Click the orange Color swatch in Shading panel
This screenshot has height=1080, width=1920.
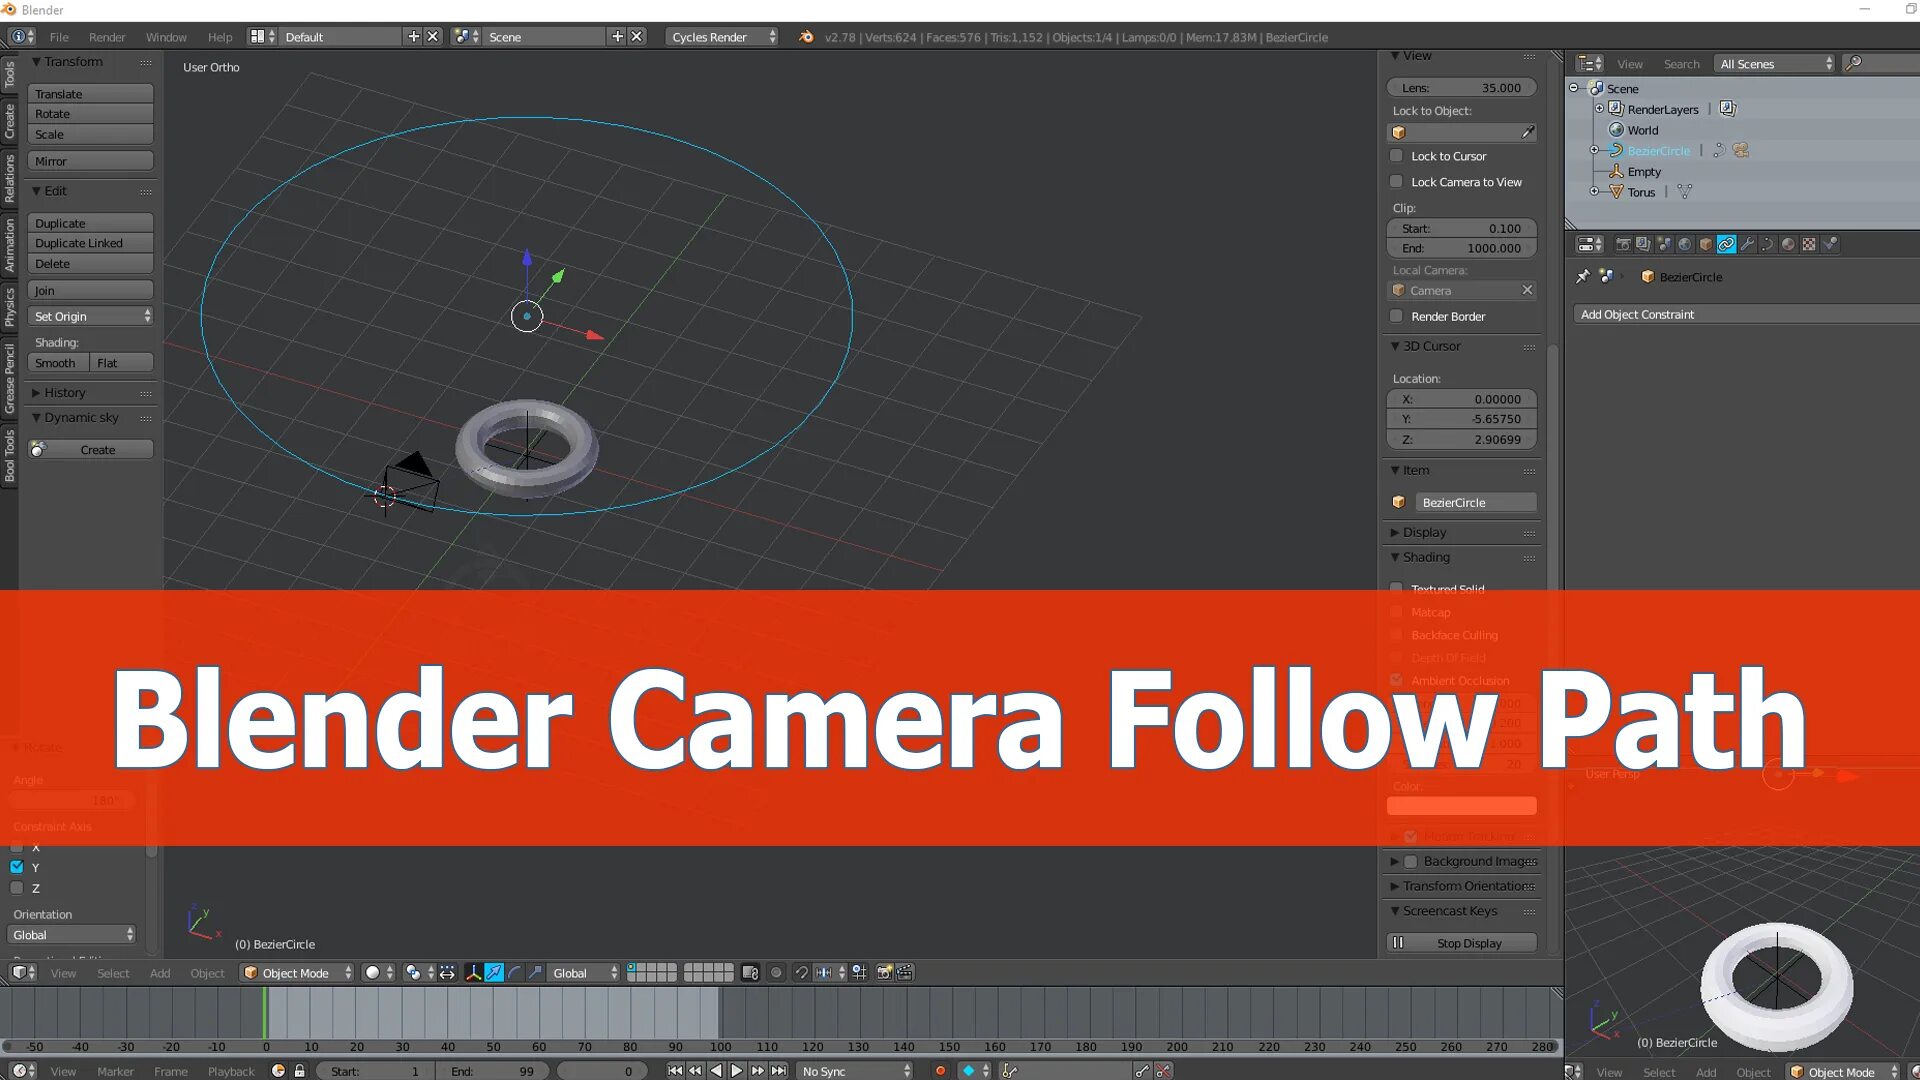point(1461,805)
